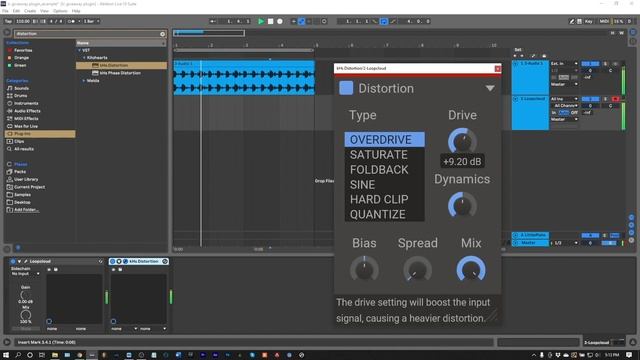Open Current Project place
Screen dimensions: 640x360
tap(29, 187)
